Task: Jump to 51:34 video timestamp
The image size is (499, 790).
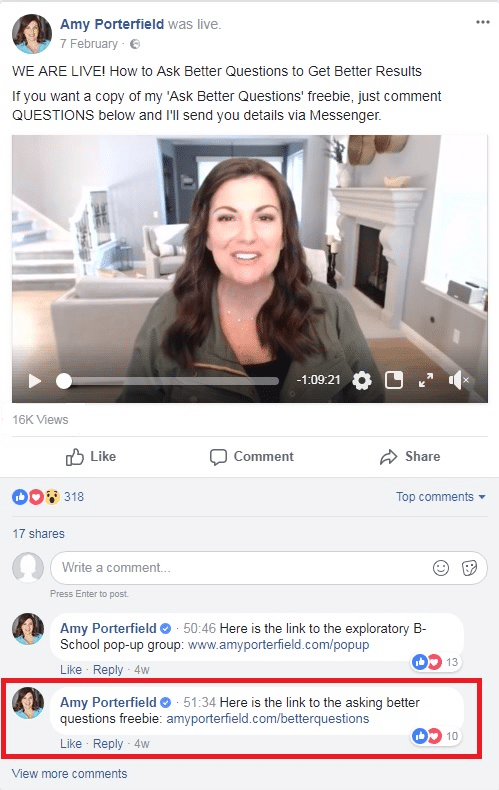Action: (200, 702)
